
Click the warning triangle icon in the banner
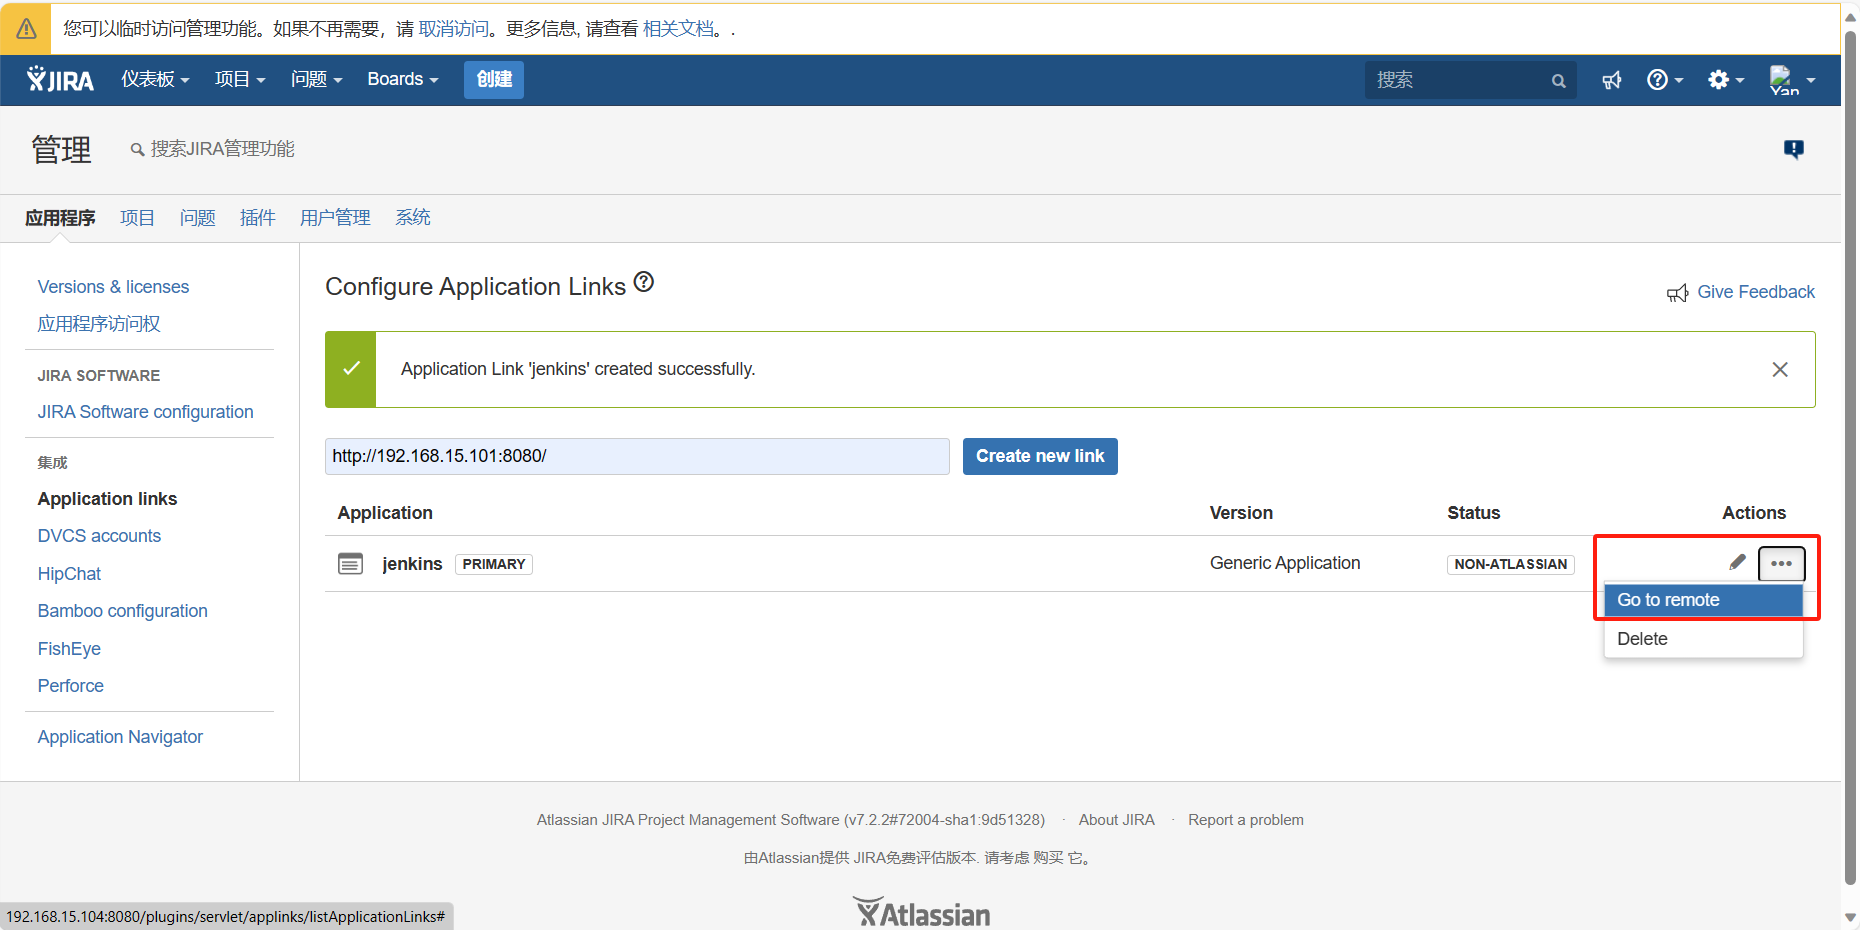click(26, 29)
